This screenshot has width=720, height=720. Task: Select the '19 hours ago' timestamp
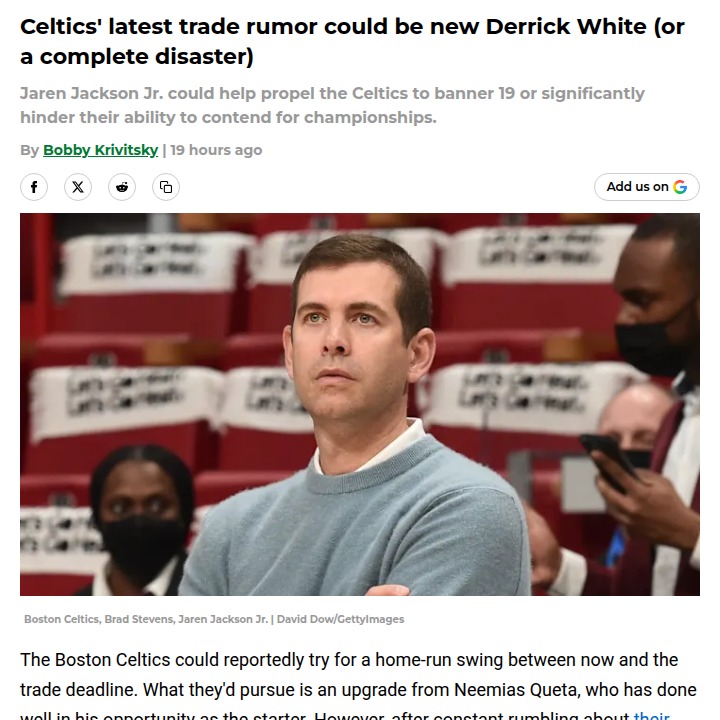tap(216, 150)
